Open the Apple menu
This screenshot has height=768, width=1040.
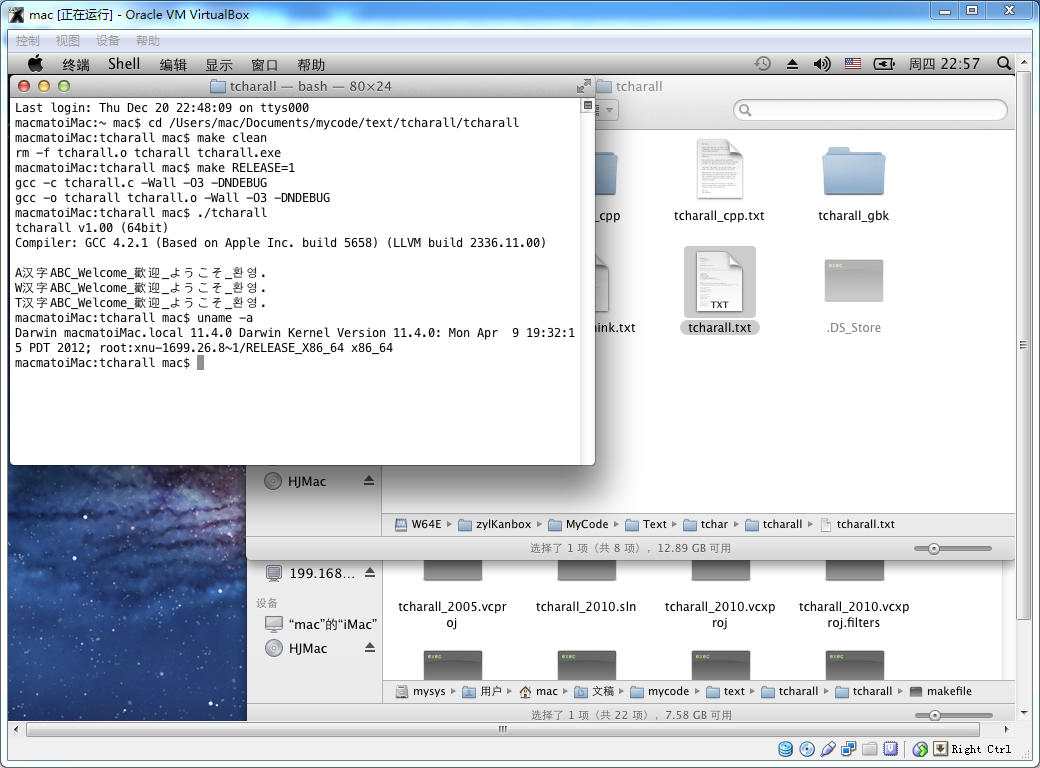click(x=36, y=64)
